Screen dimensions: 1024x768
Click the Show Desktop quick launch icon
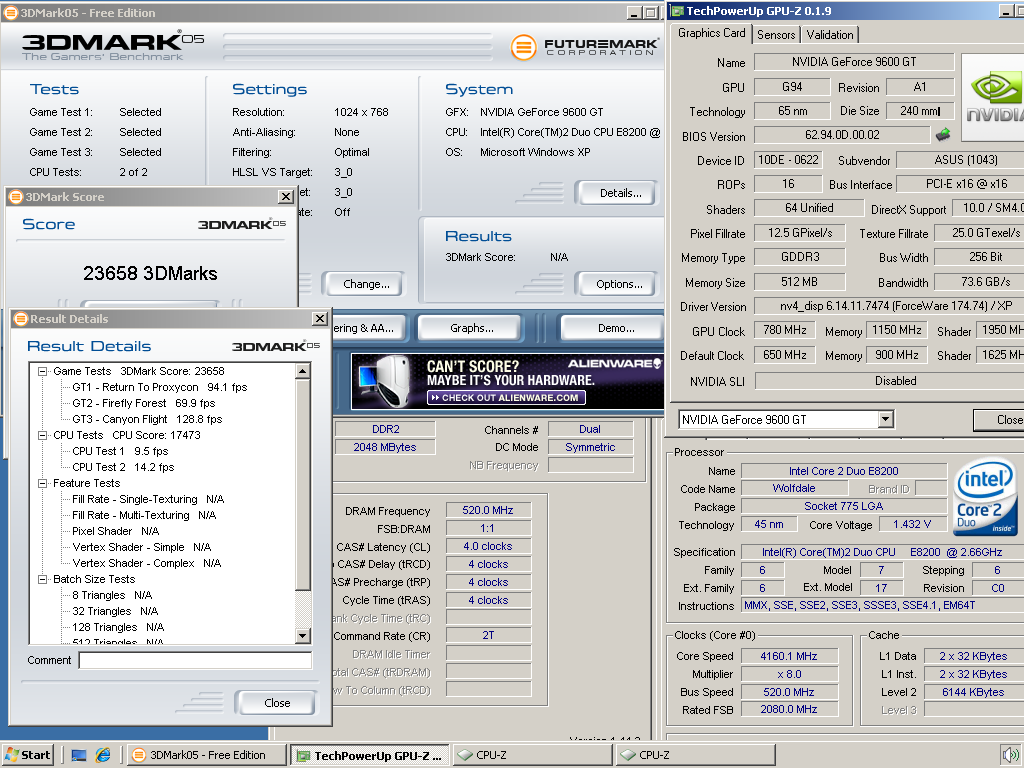79,756
